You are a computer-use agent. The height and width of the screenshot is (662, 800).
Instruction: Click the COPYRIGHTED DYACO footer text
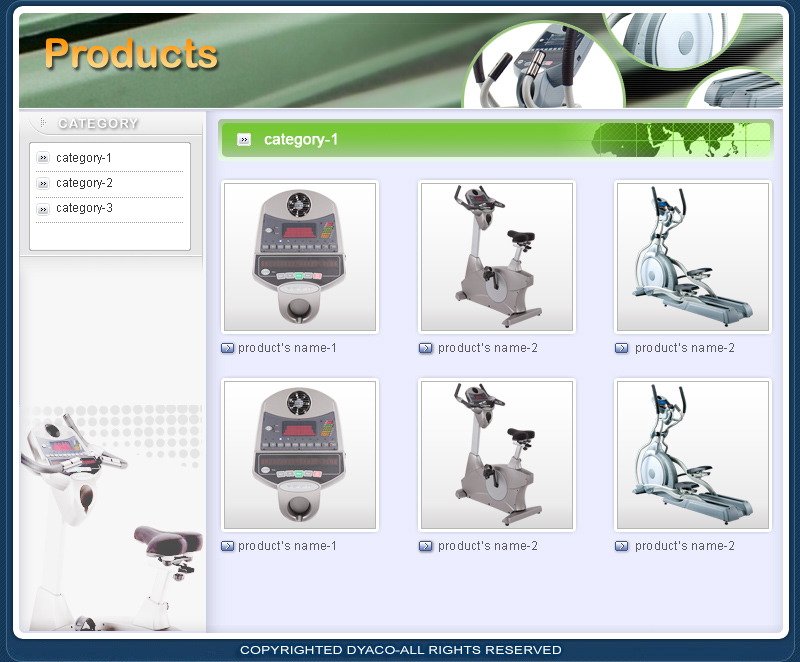tap(401, 650)
